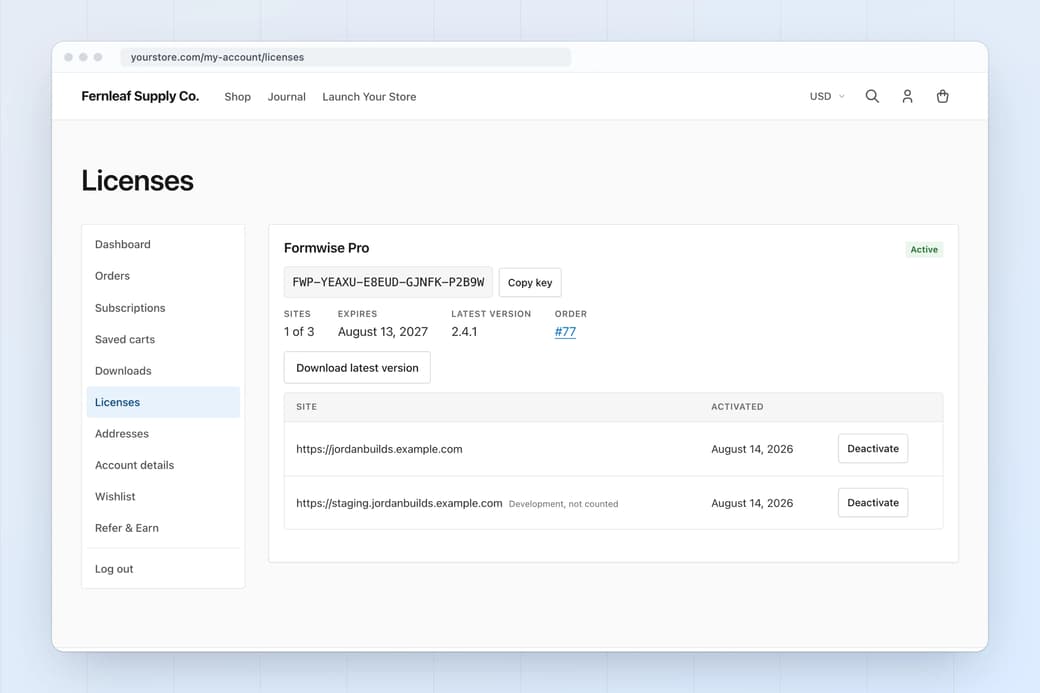The height and width of the screenshot is (693, 1040).
Task: Click the Copy key button
Action: click(x=530, y=283)
